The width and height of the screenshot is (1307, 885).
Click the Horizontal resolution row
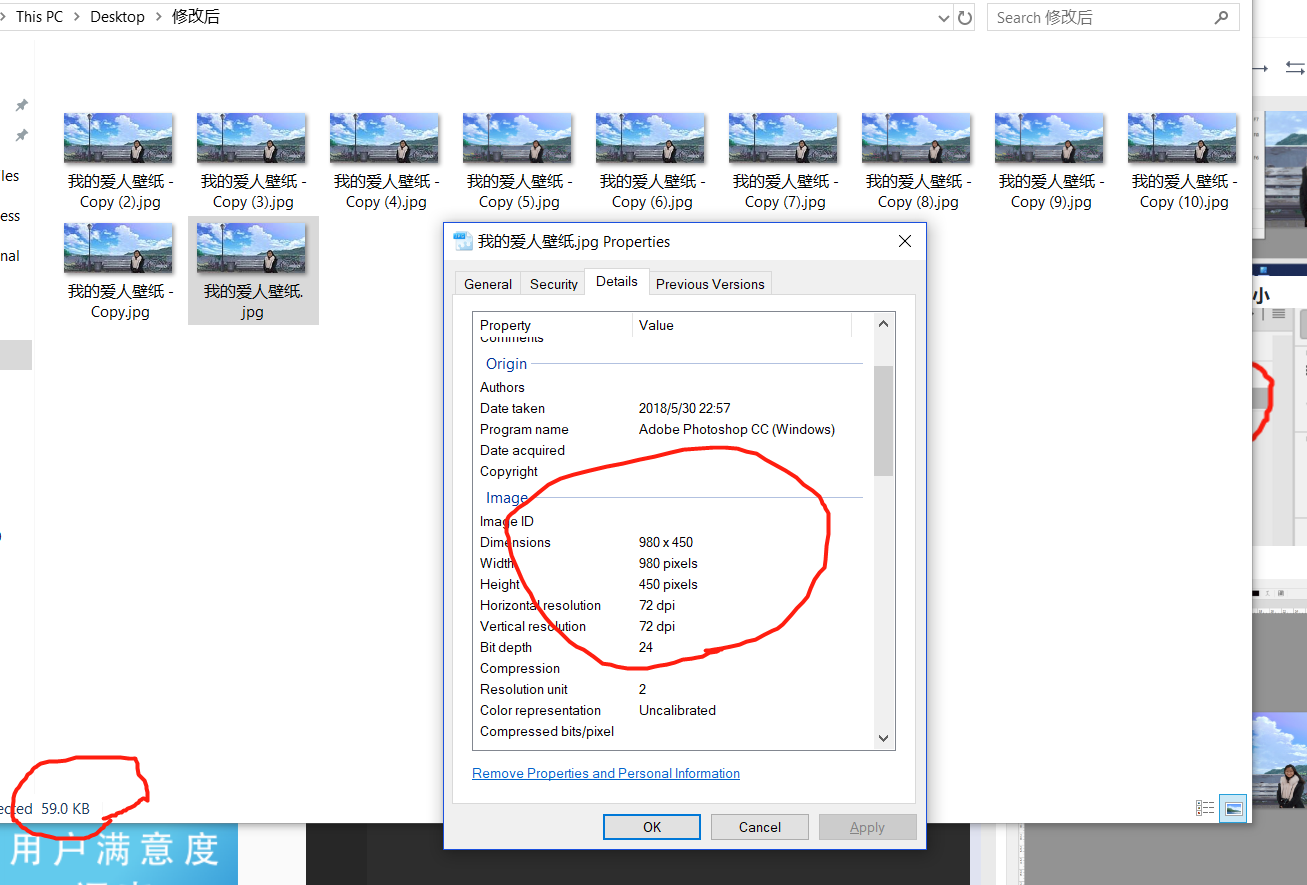coord(670,605)
